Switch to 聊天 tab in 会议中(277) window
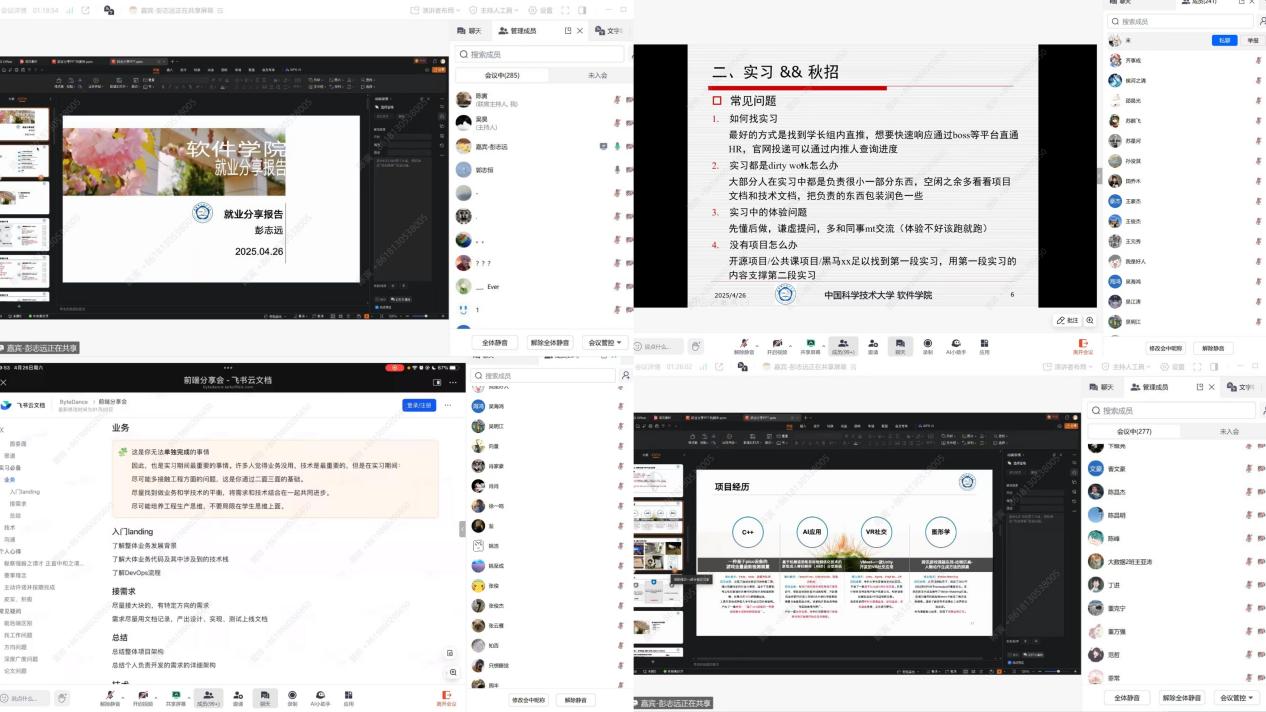The width and height of the screenshot is (1266, 712). 1101,387
